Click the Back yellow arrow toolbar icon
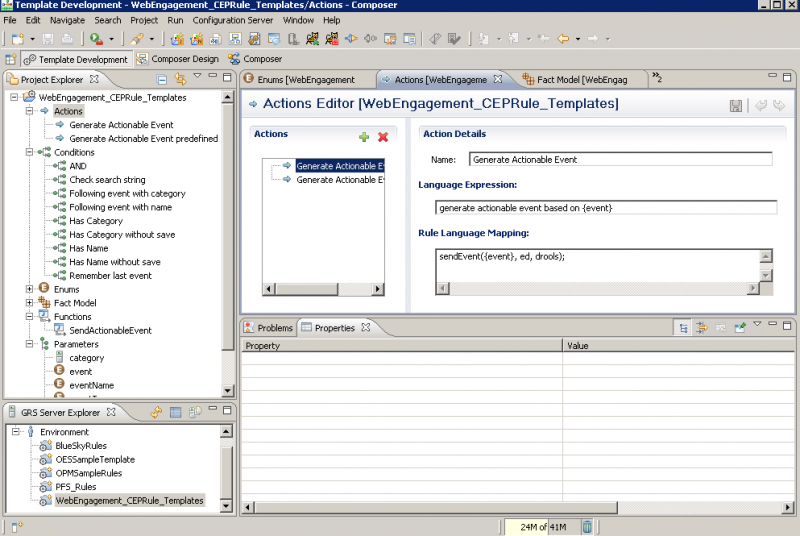800x536 pixels. click(x=563, y=39)
